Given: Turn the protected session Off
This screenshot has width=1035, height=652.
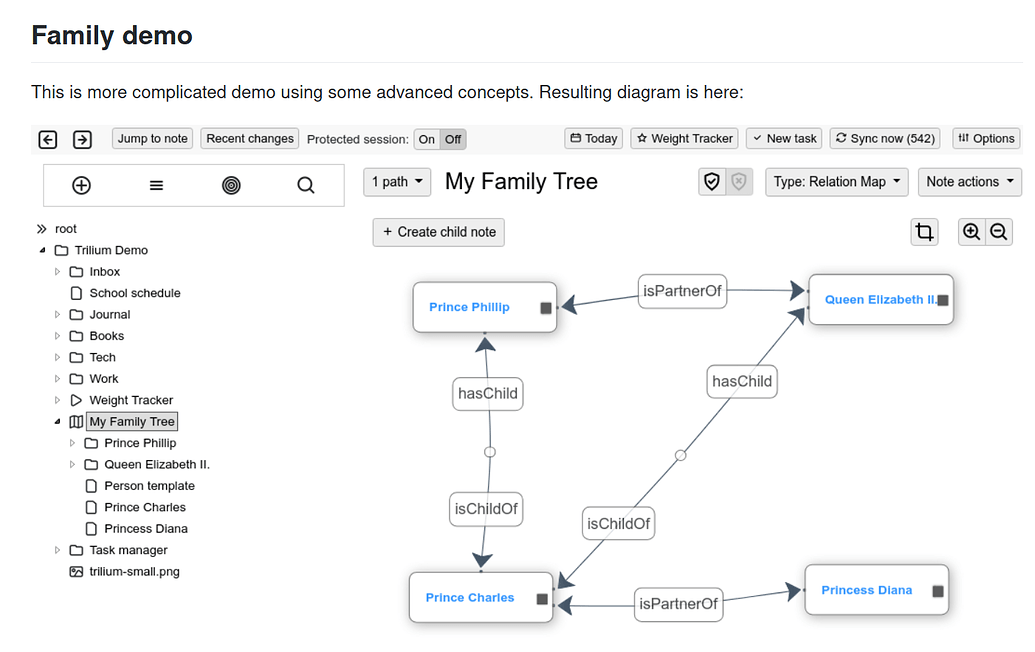Looking at the screenshot, I should pyautogui.click(x=451, y=140).
